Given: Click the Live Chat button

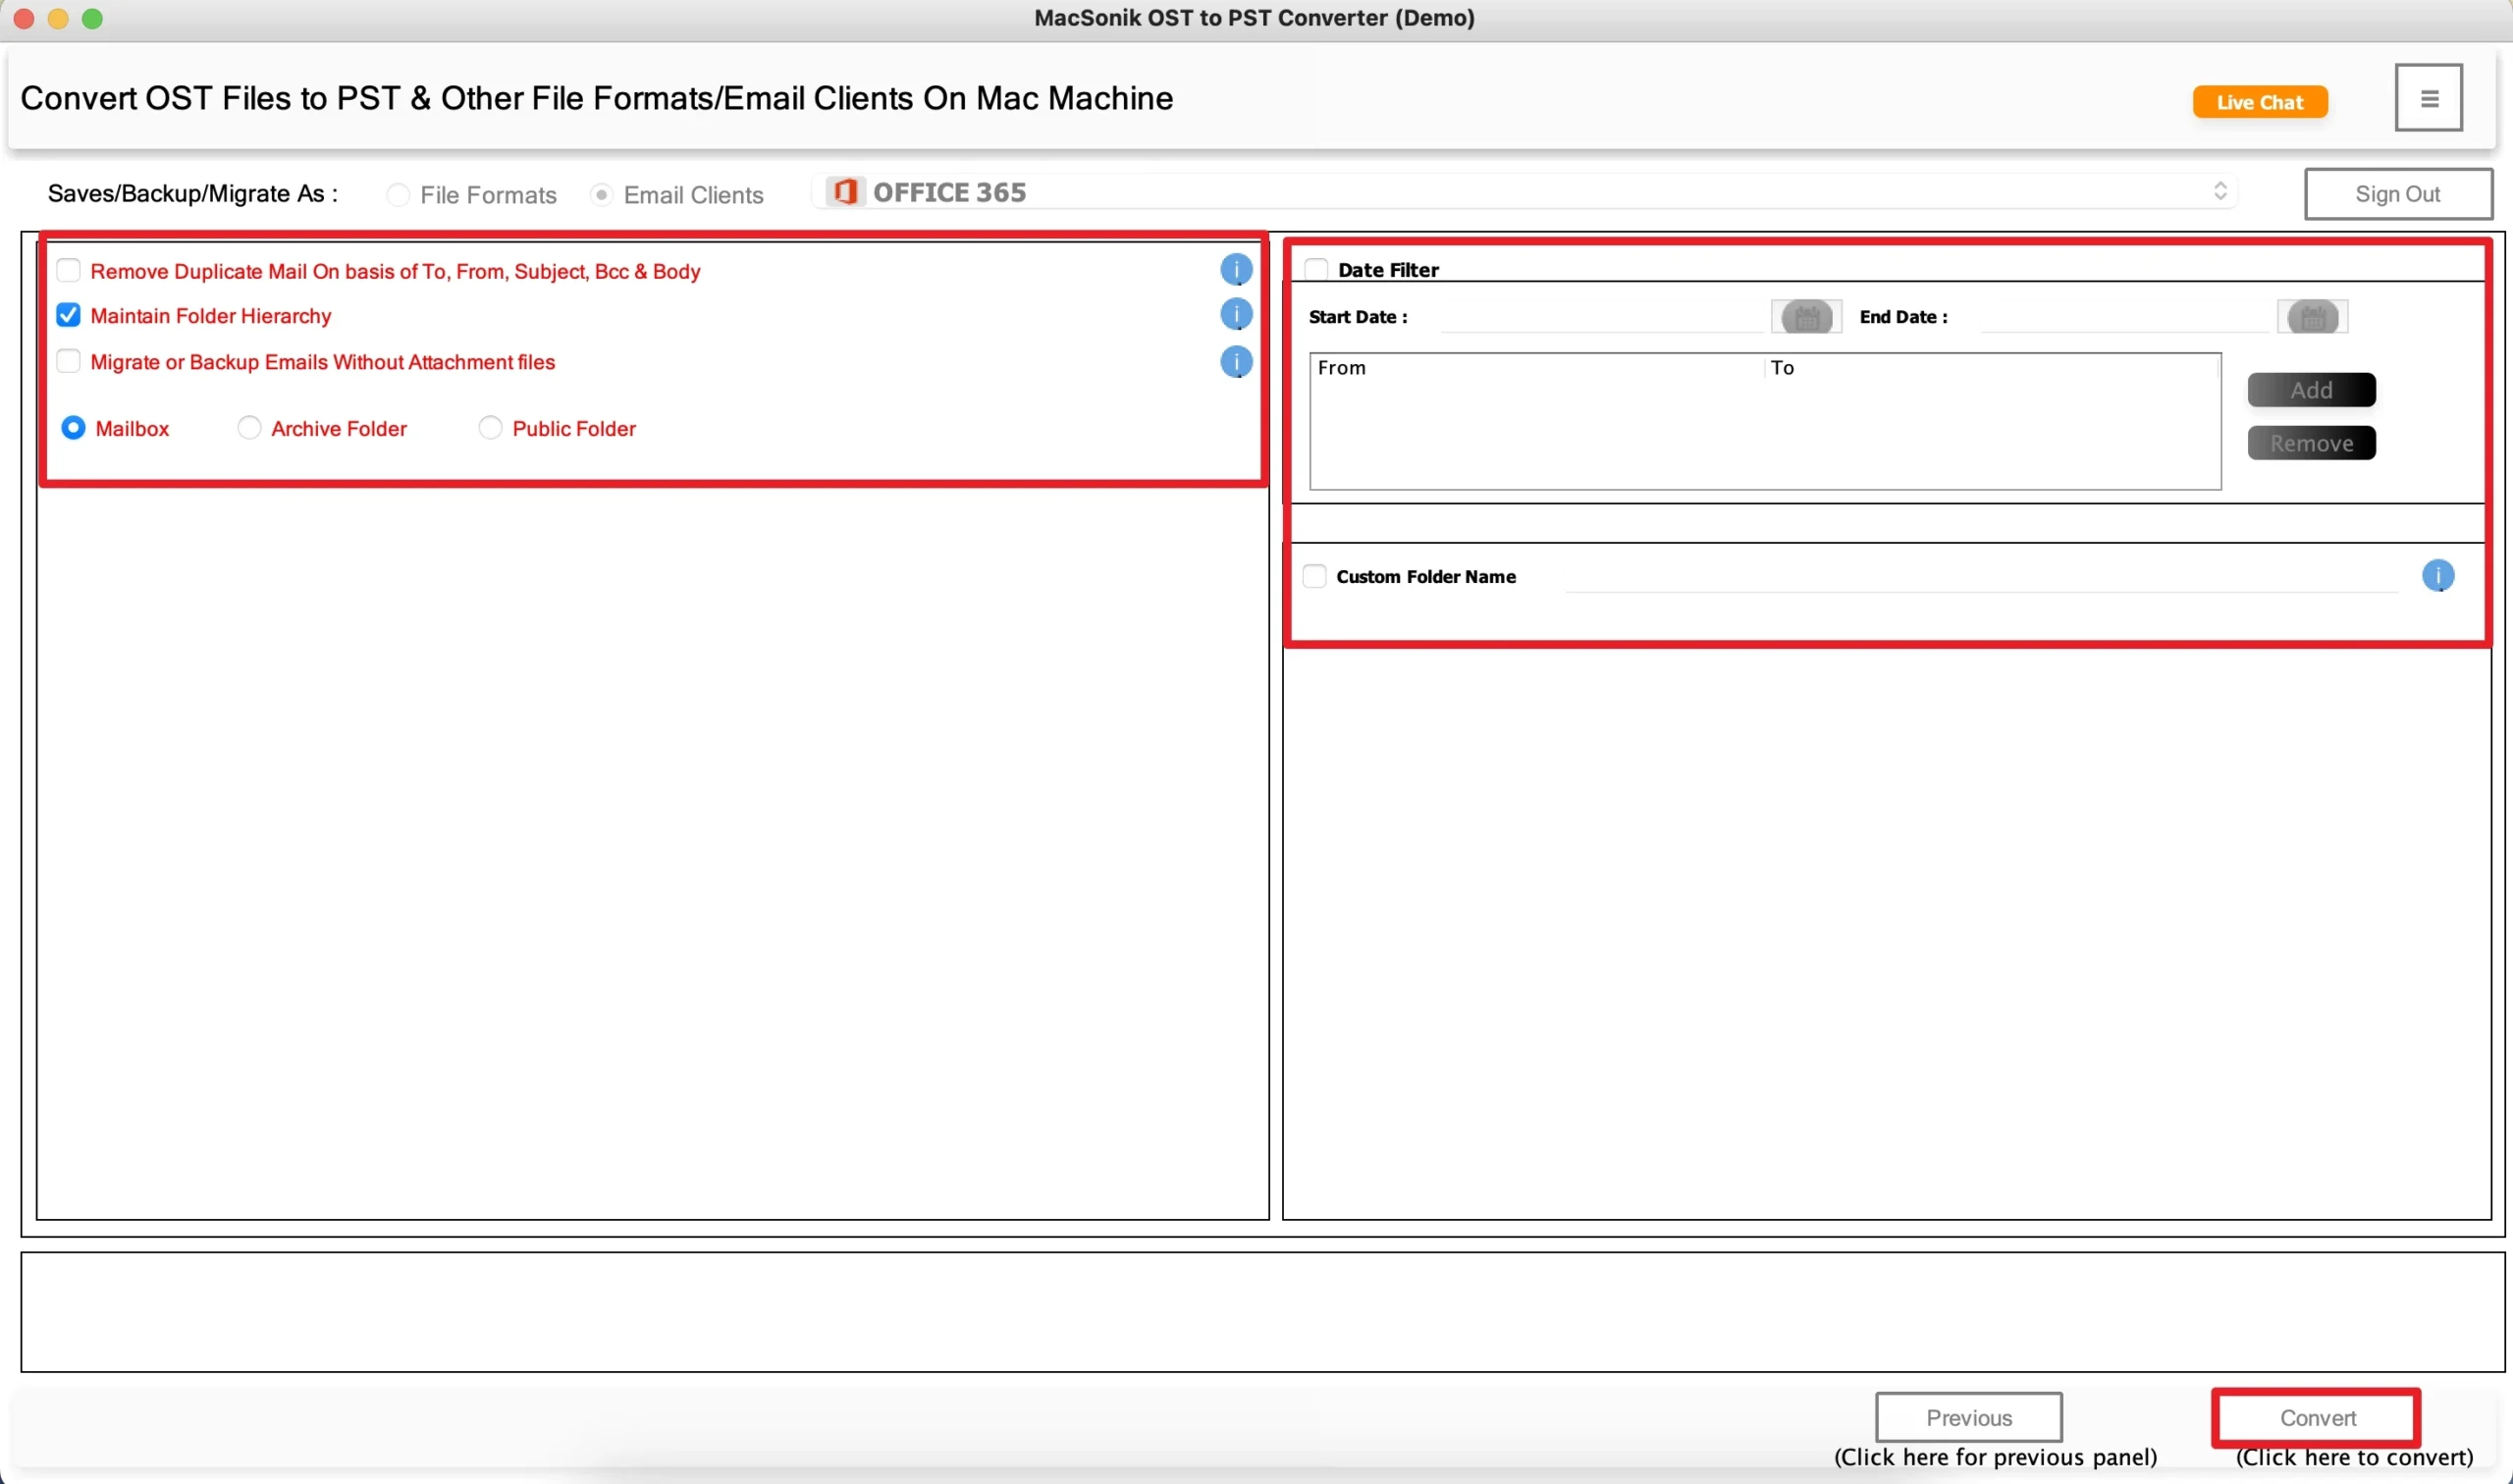Looking at the screenshot, I should (2259, 102).
